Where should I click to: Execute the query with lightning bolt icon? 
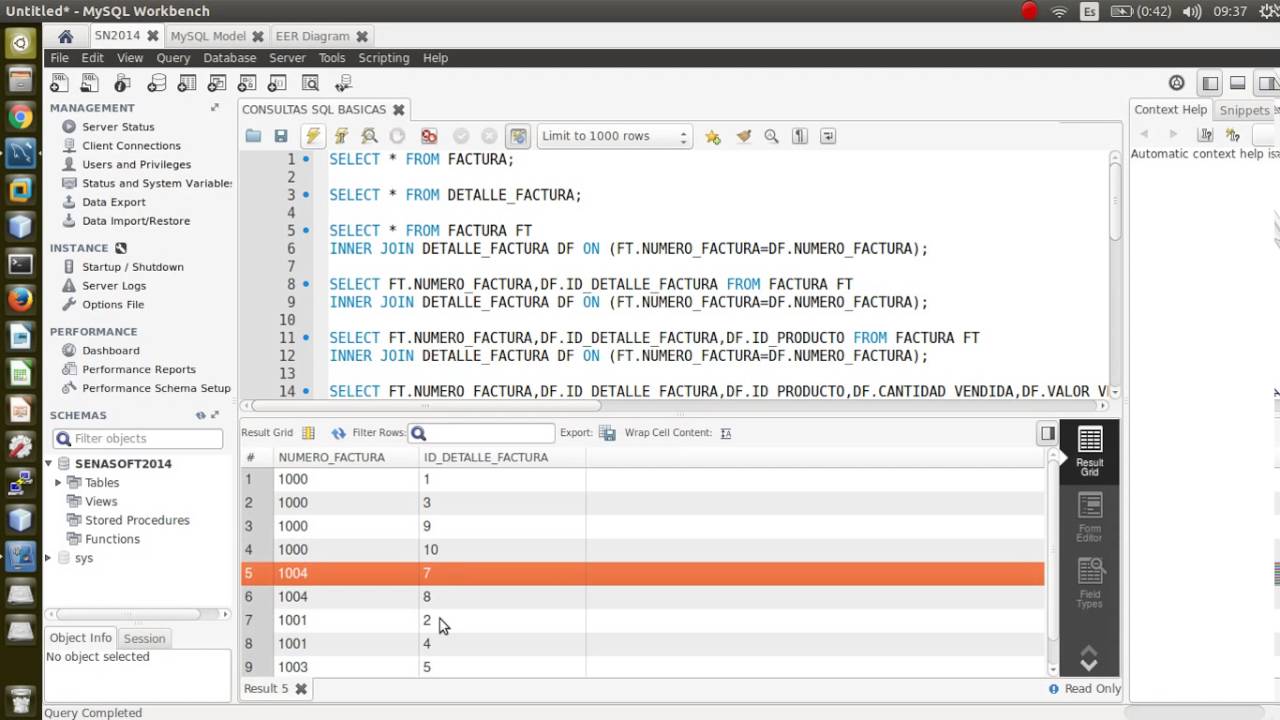313,136
